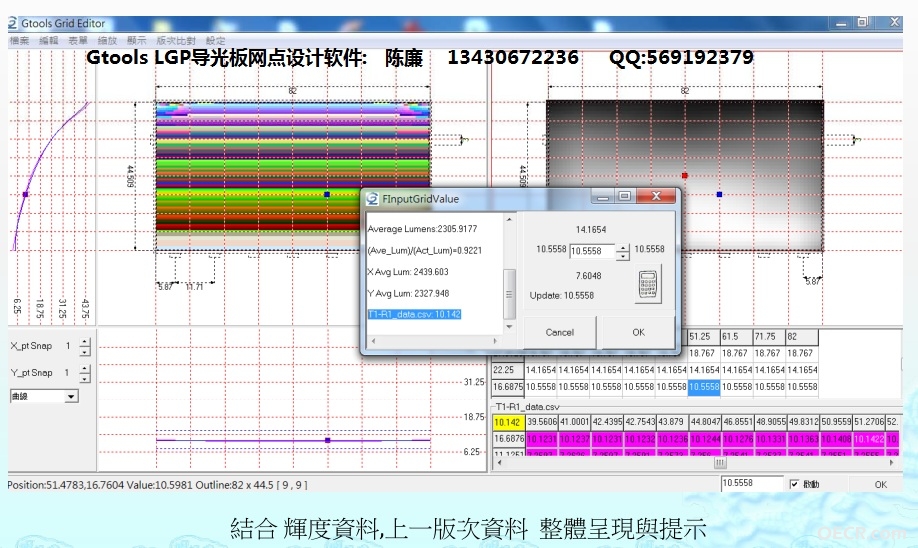Image resolution: width=918 pixels, height=548 pixels.
Task: Increment the dialog value spinner up arrow
Action: pyautogui.click(x=623, y=248)
